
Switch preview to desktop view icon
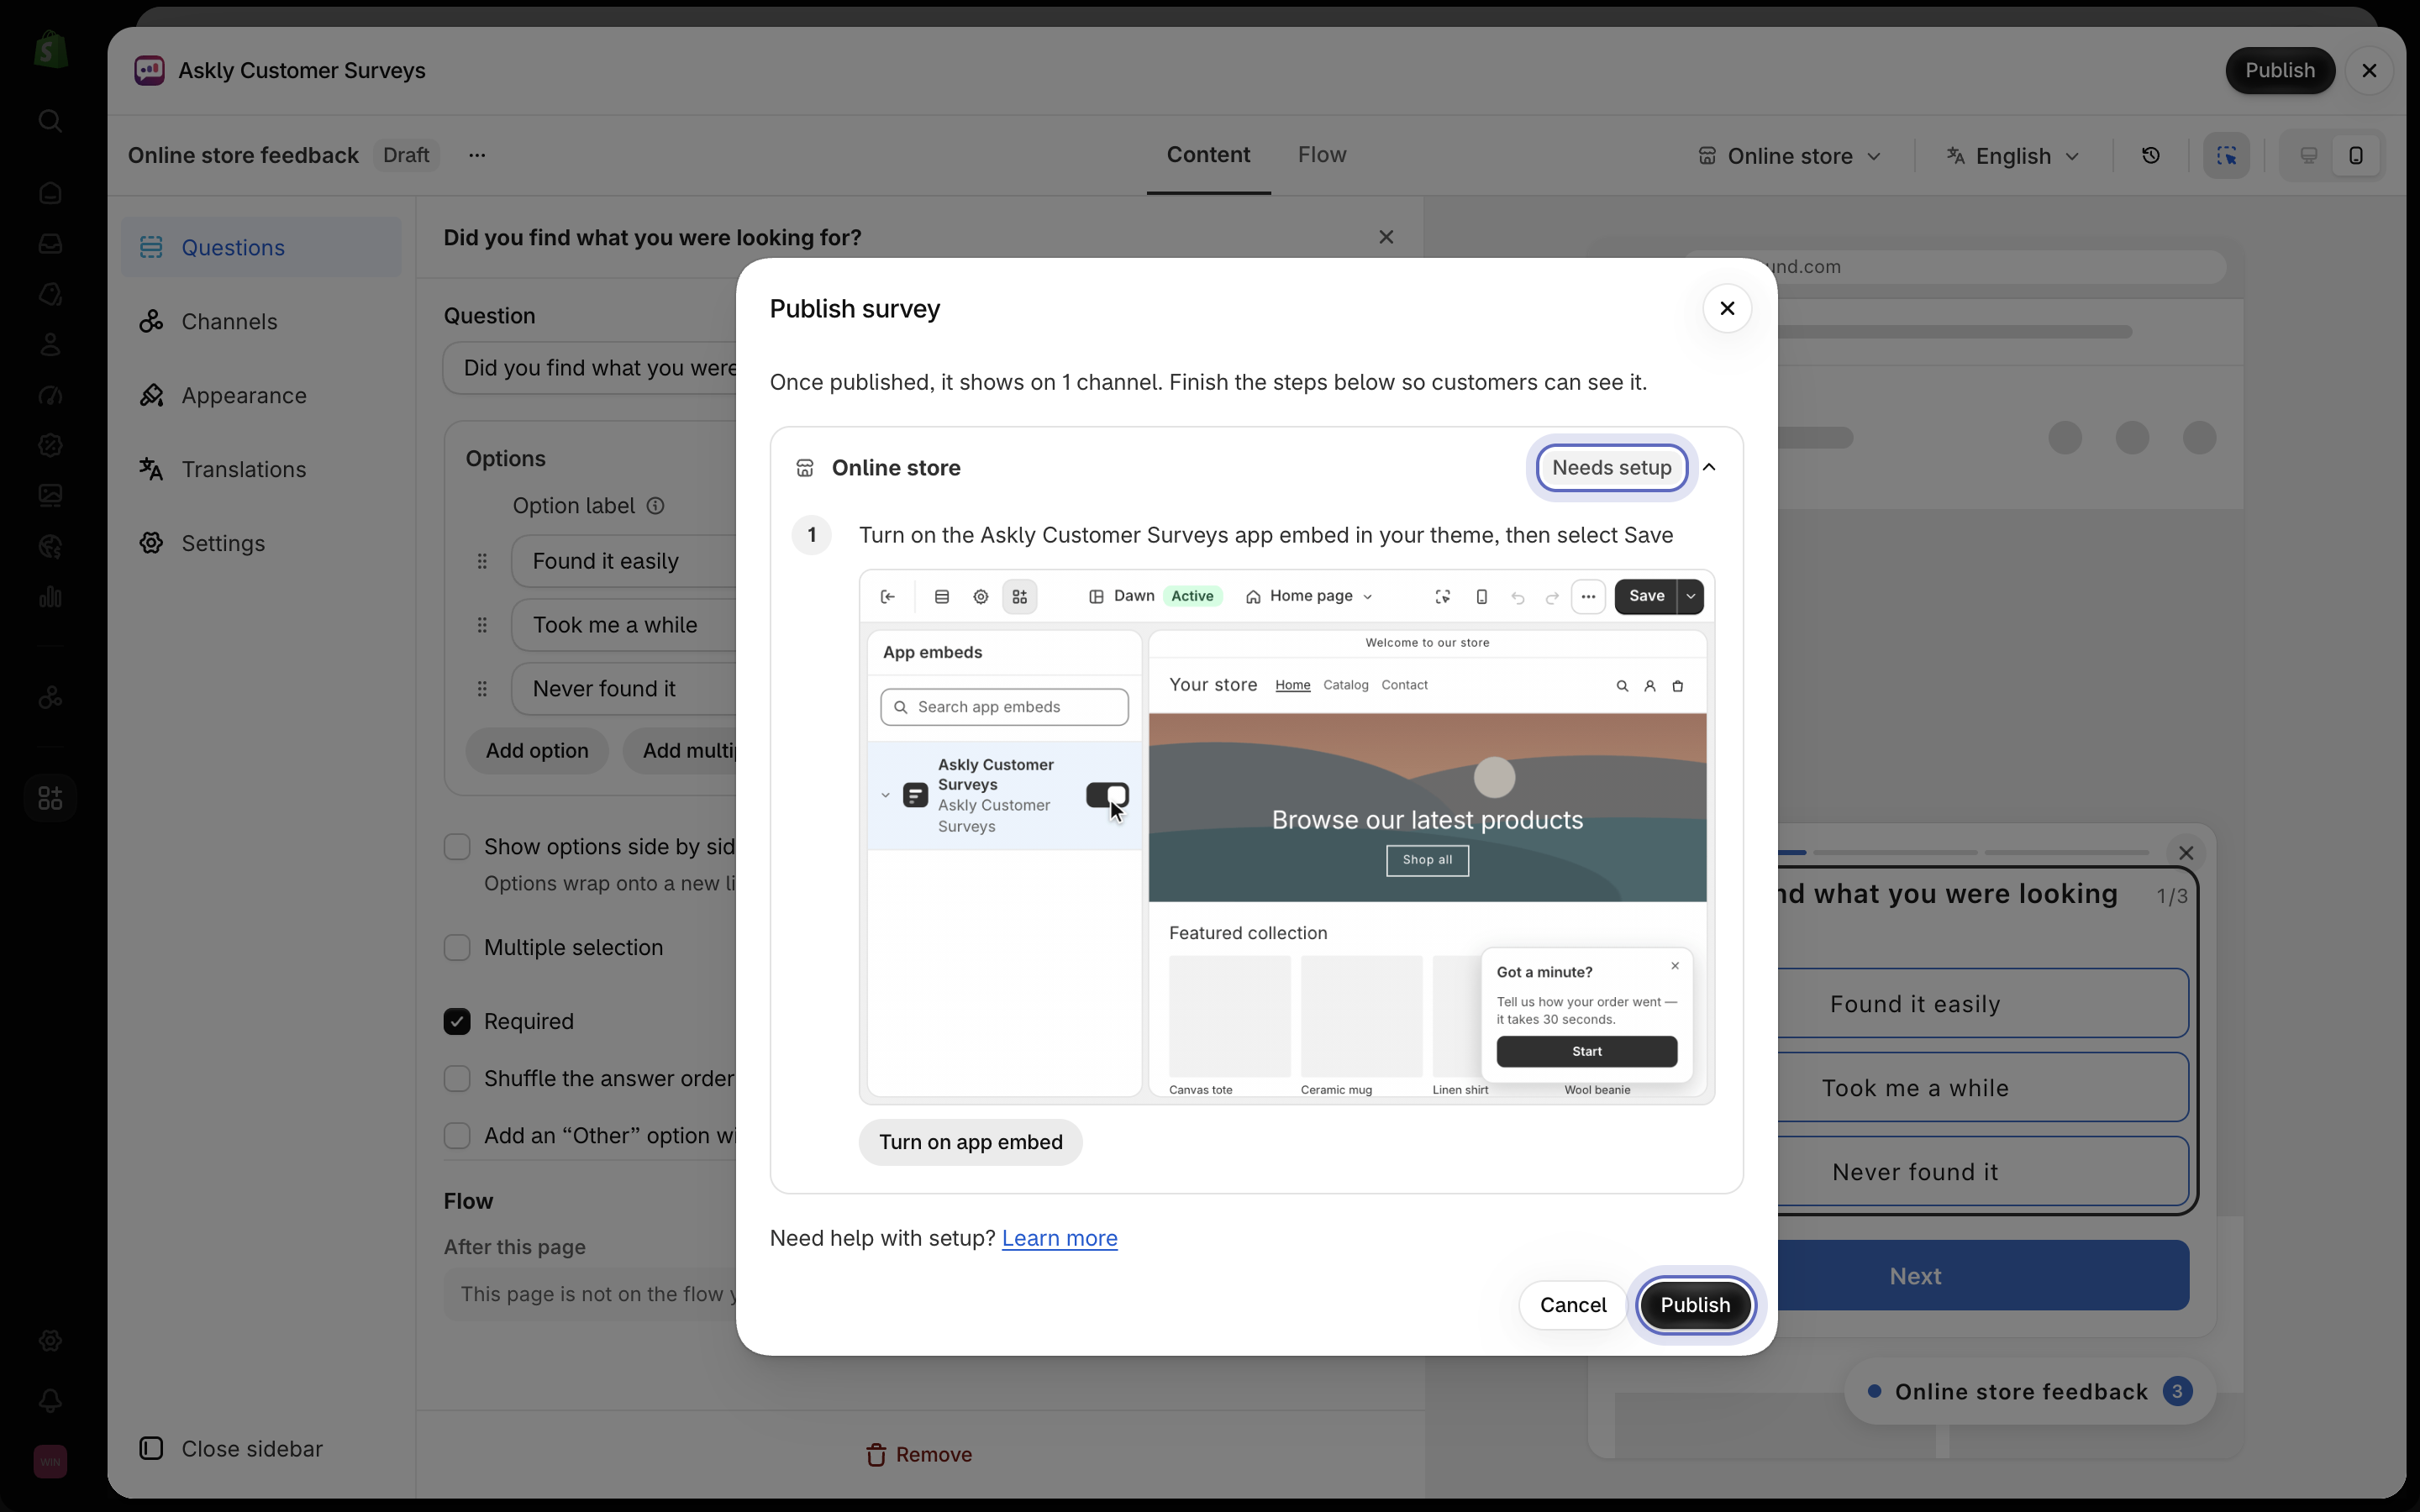[2308, 155]
